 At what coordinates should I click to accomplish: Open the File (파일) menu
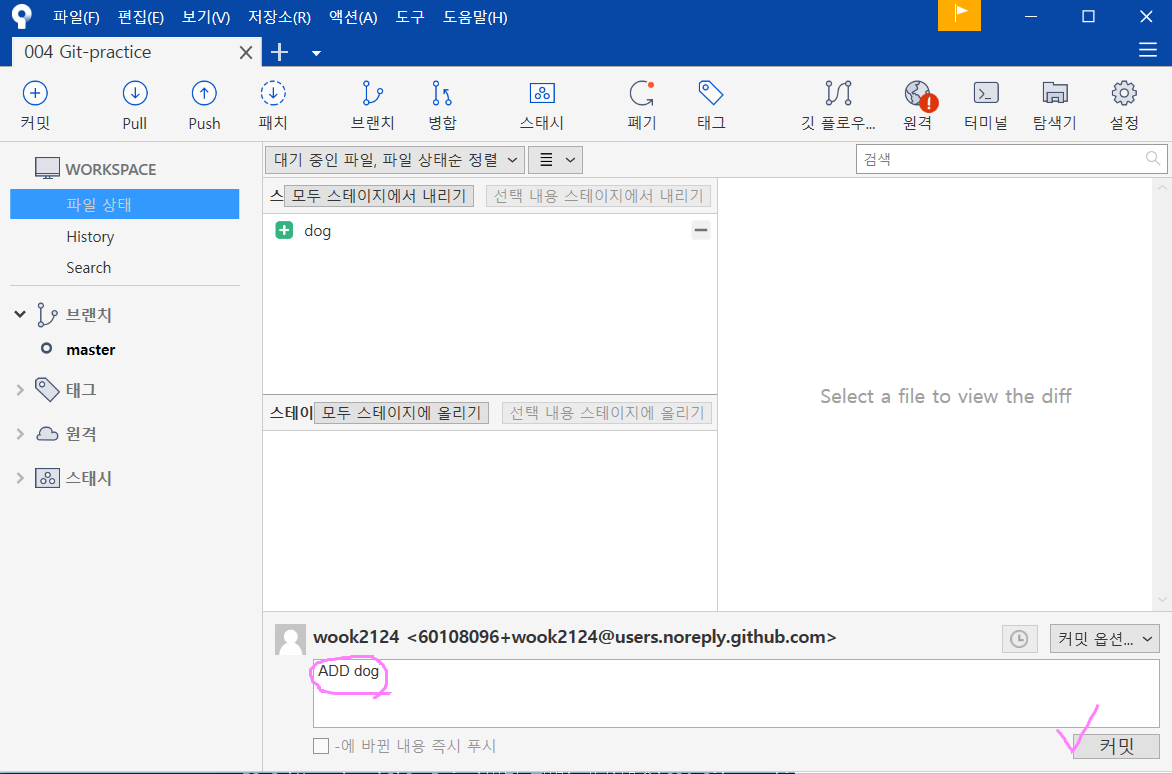76,16
